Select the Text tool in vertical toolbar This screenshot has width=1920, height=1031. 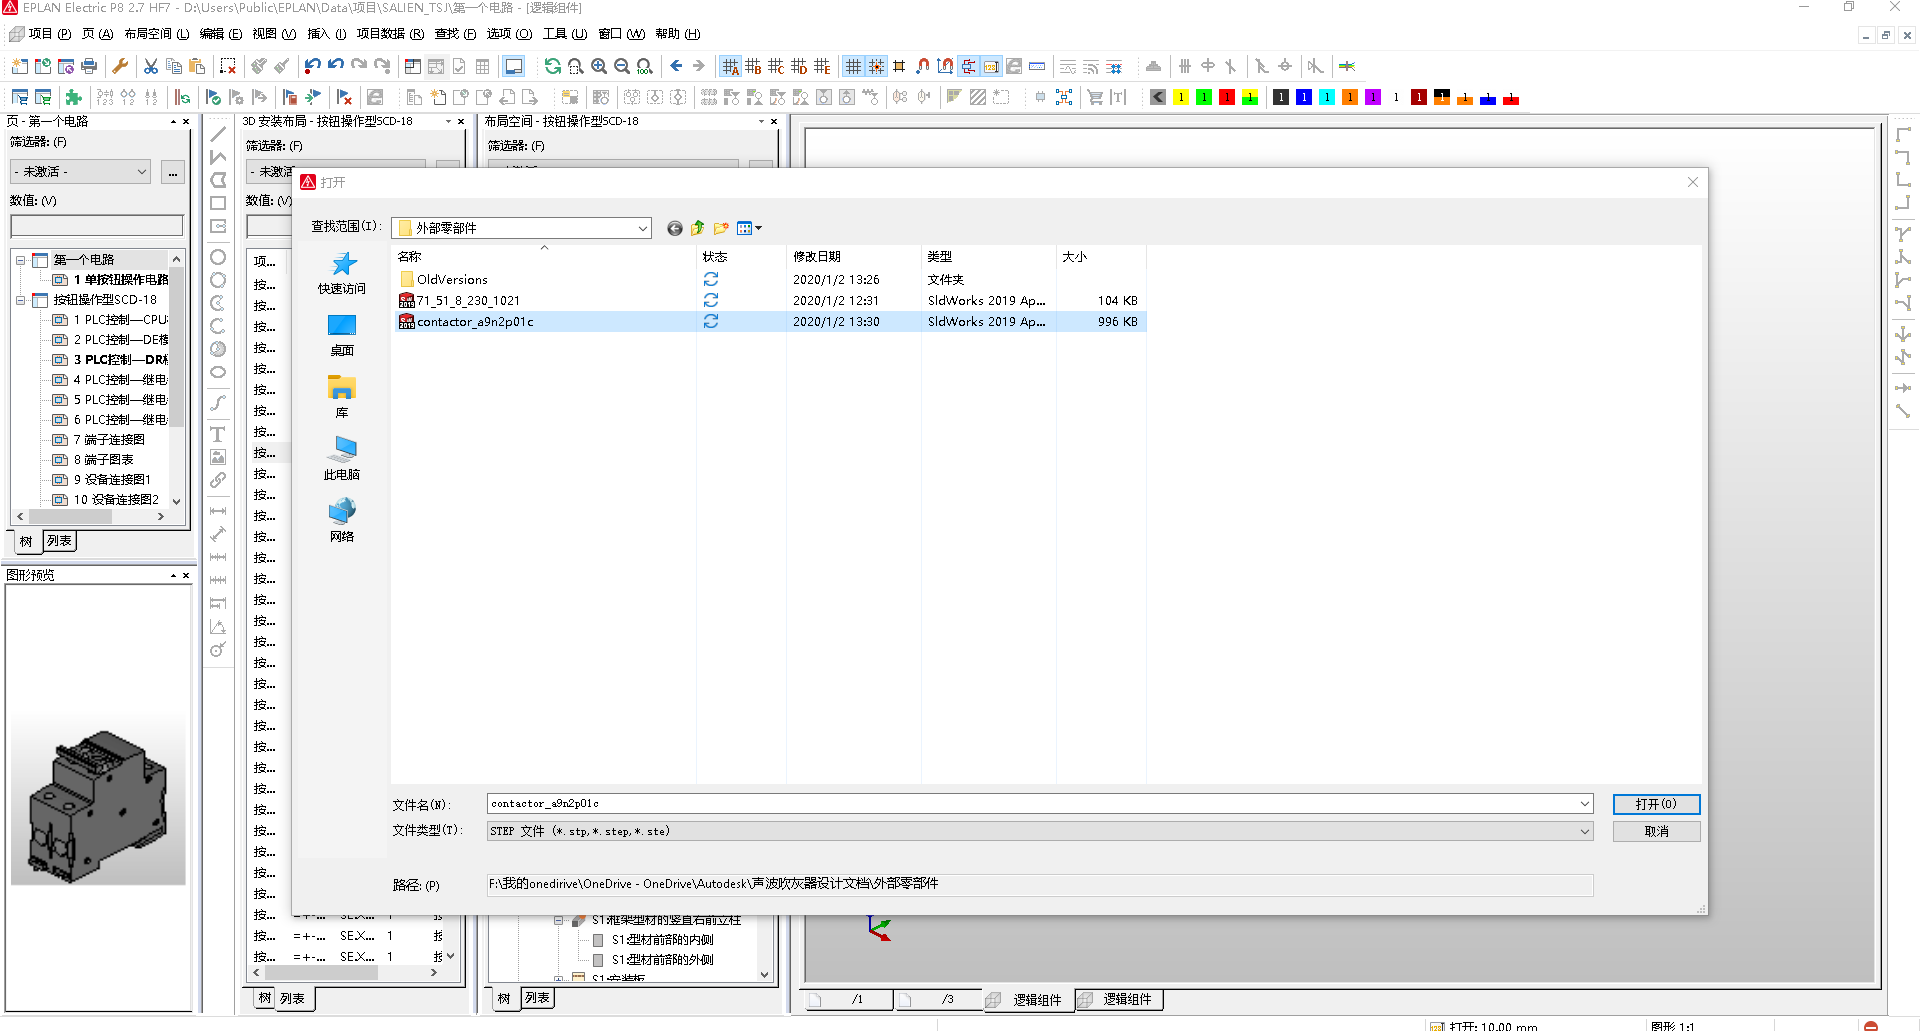click(217, 434)
